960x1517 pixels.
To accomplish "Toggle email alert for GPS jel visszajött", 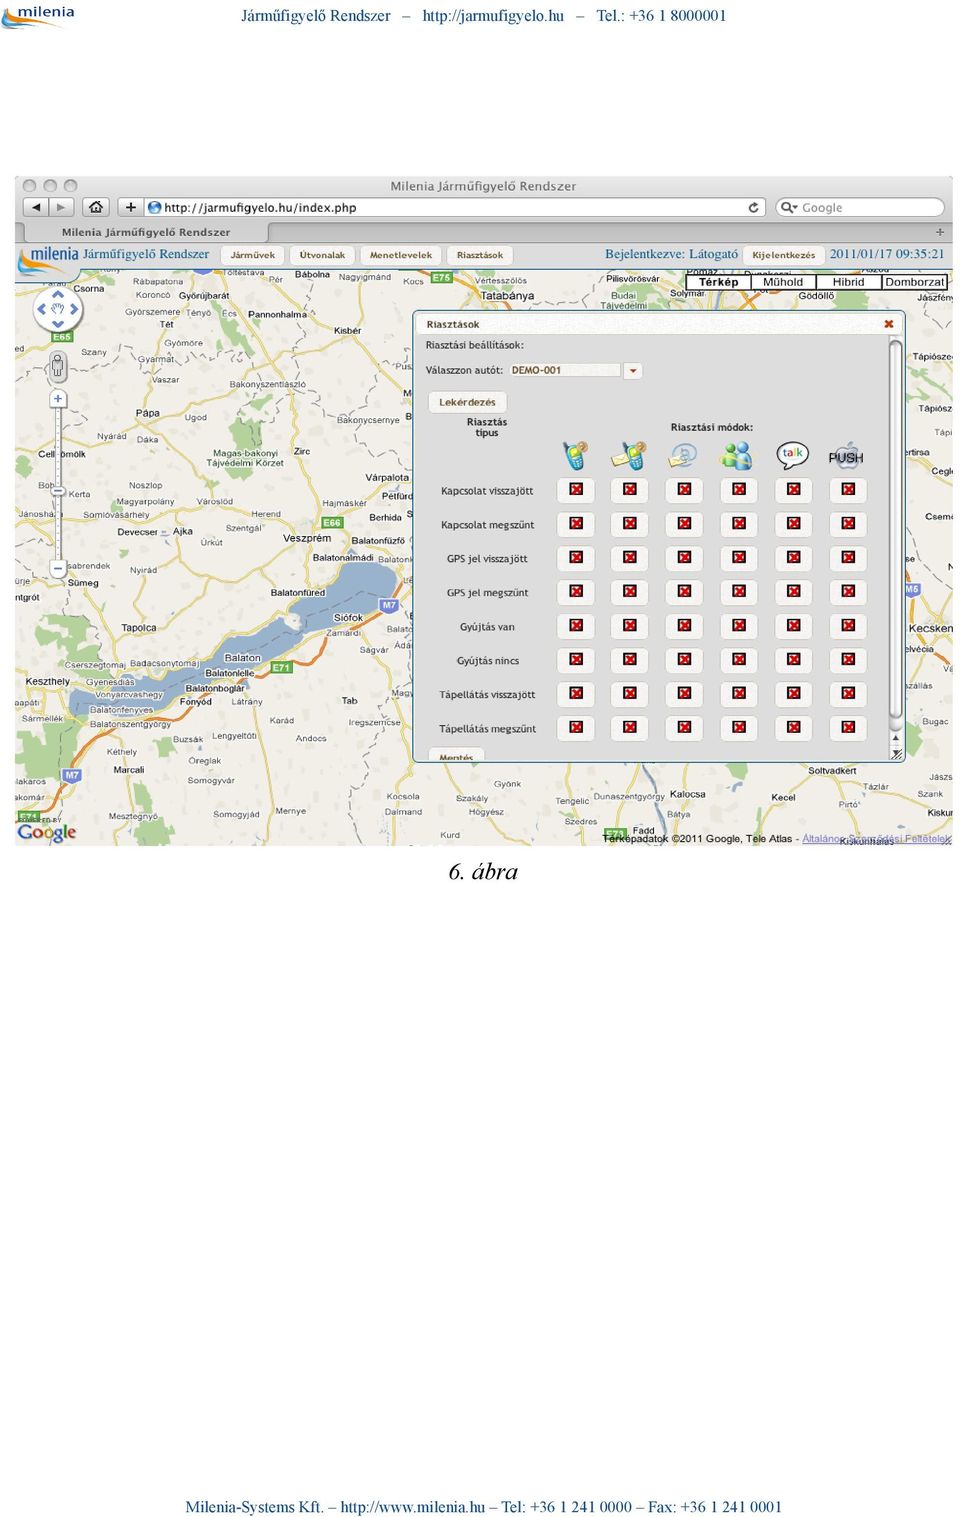I will click(684, 558).
